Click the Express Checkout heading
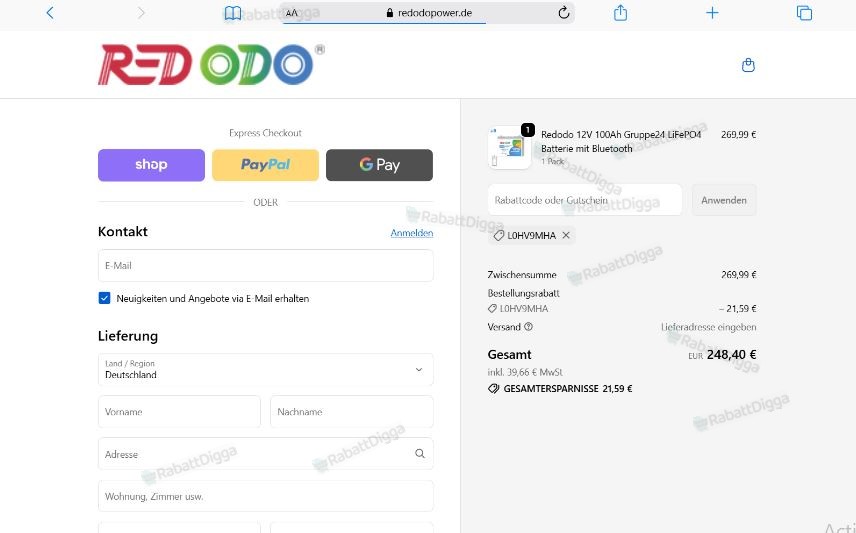Image resolution: width=856 pixels, height=533 pixels. click(x=265, y=133)
